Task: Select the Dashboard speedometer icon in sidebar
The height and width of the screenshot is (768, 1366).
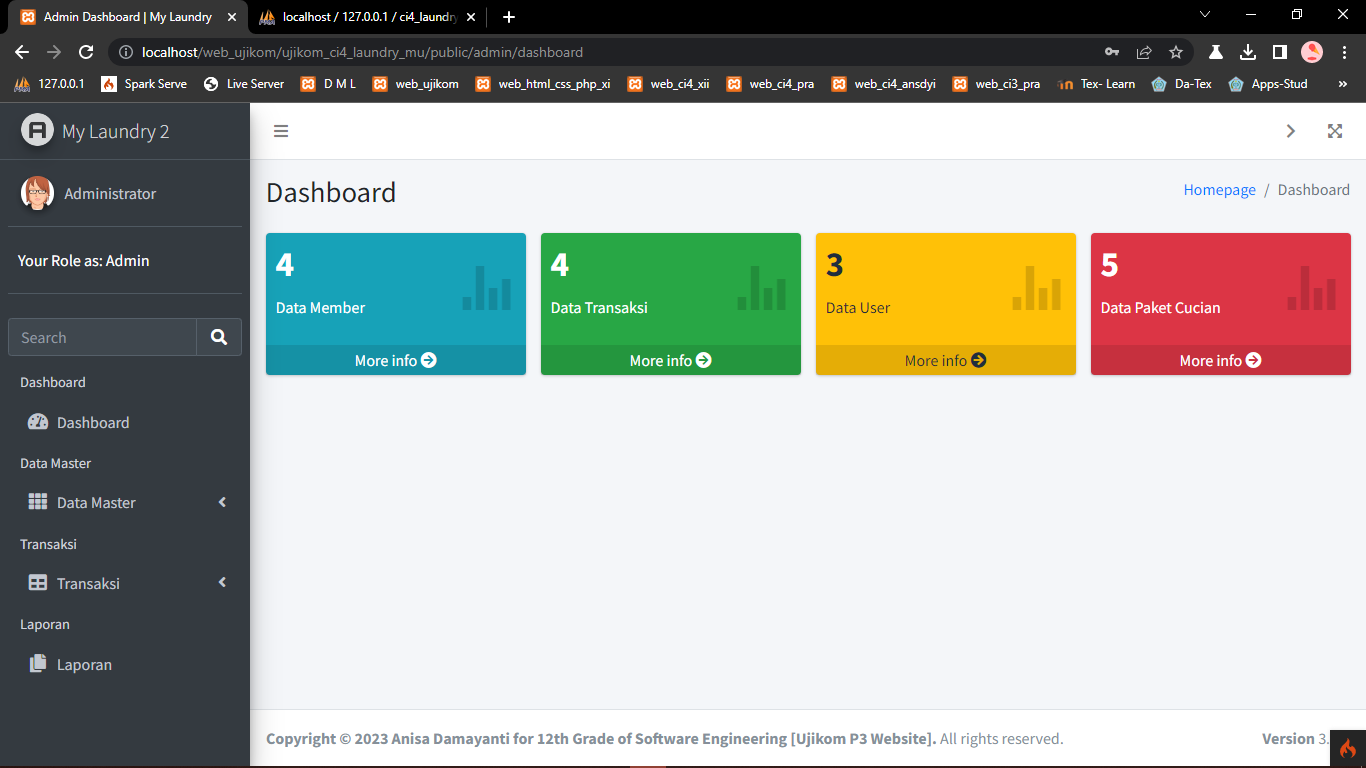Action: [x=37, y=422]
